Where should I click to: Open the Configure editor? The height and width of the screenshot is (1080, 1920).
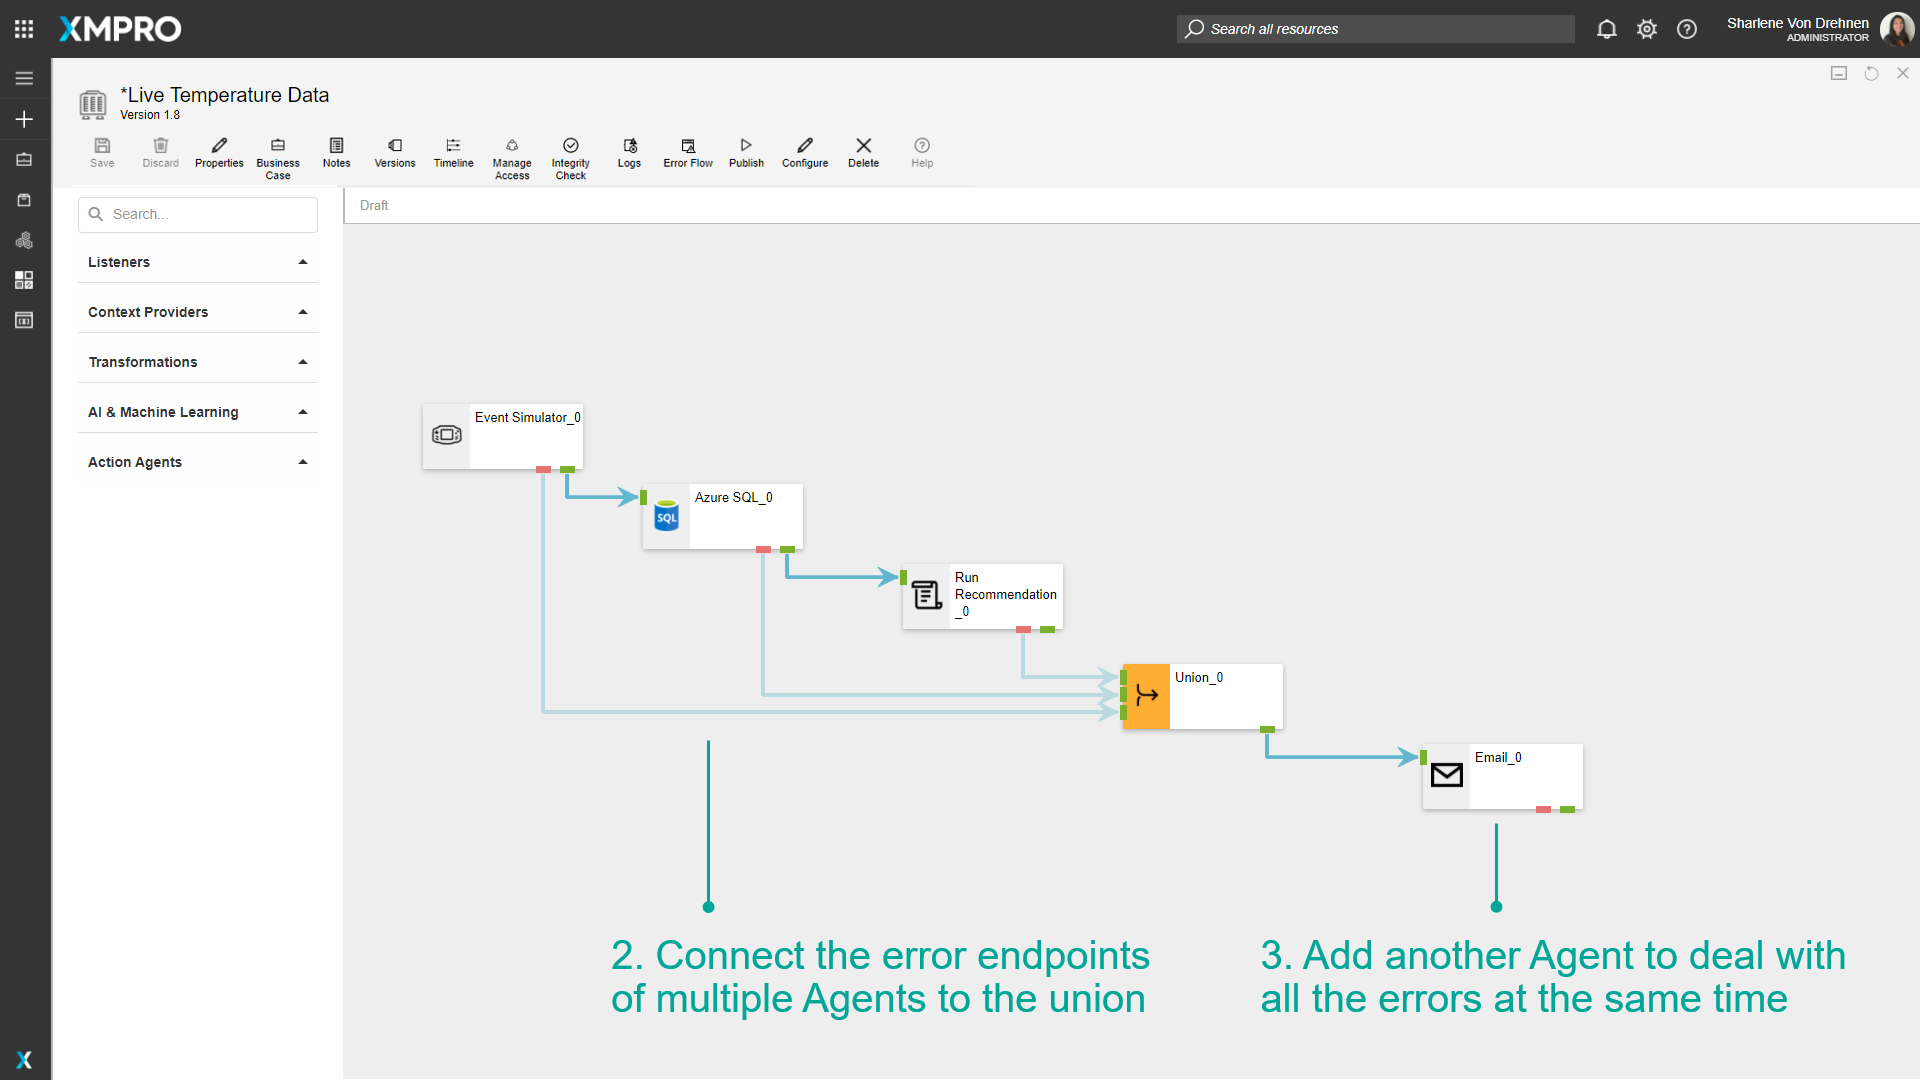tap(804, 153)
